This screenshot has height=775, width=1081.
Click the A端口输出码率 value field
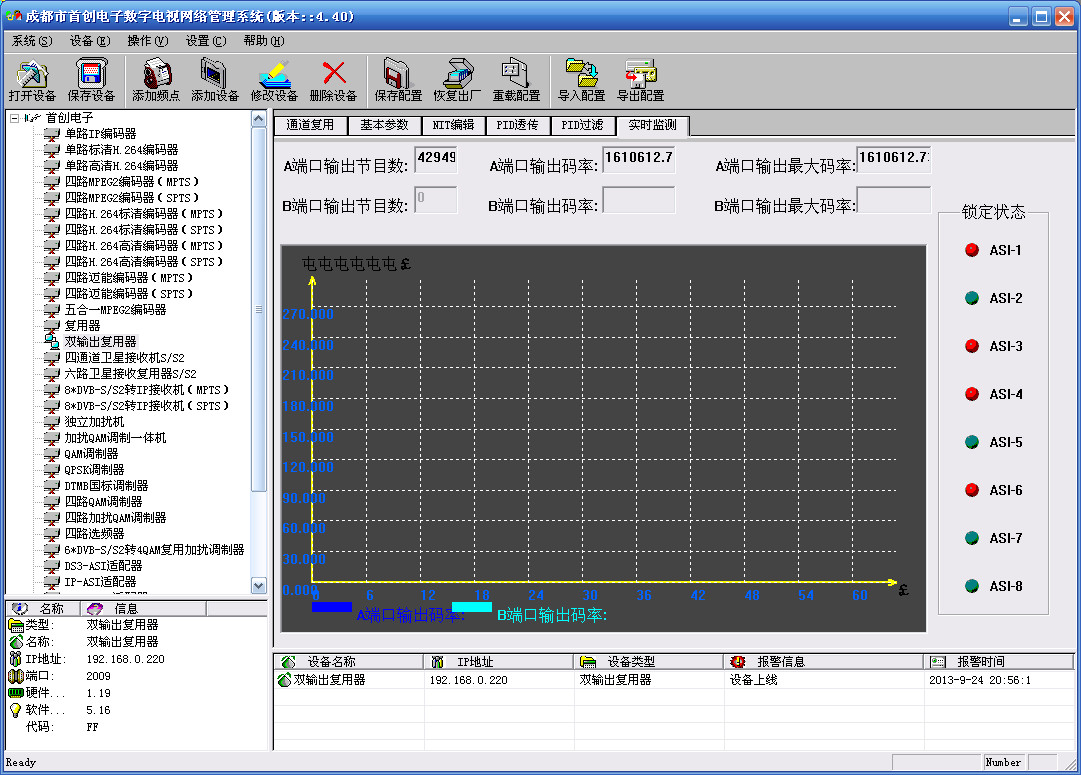[638, 159]
